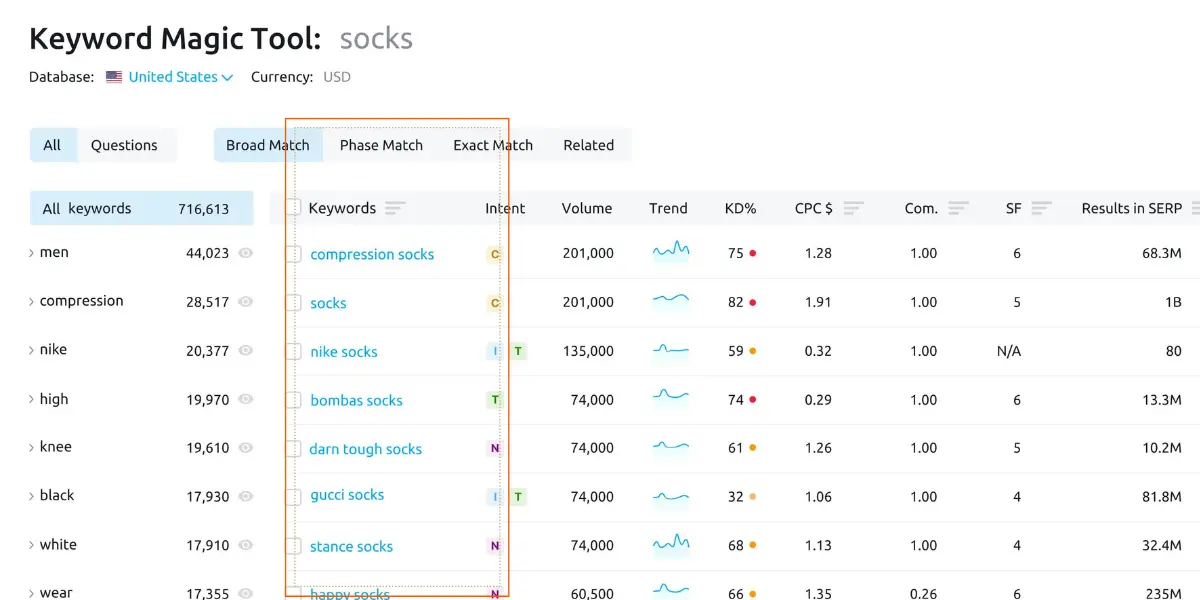Switch to the Questions tab
This screenshot has height=600, width=1200.
pyautogui.click(x=124, y=145)
